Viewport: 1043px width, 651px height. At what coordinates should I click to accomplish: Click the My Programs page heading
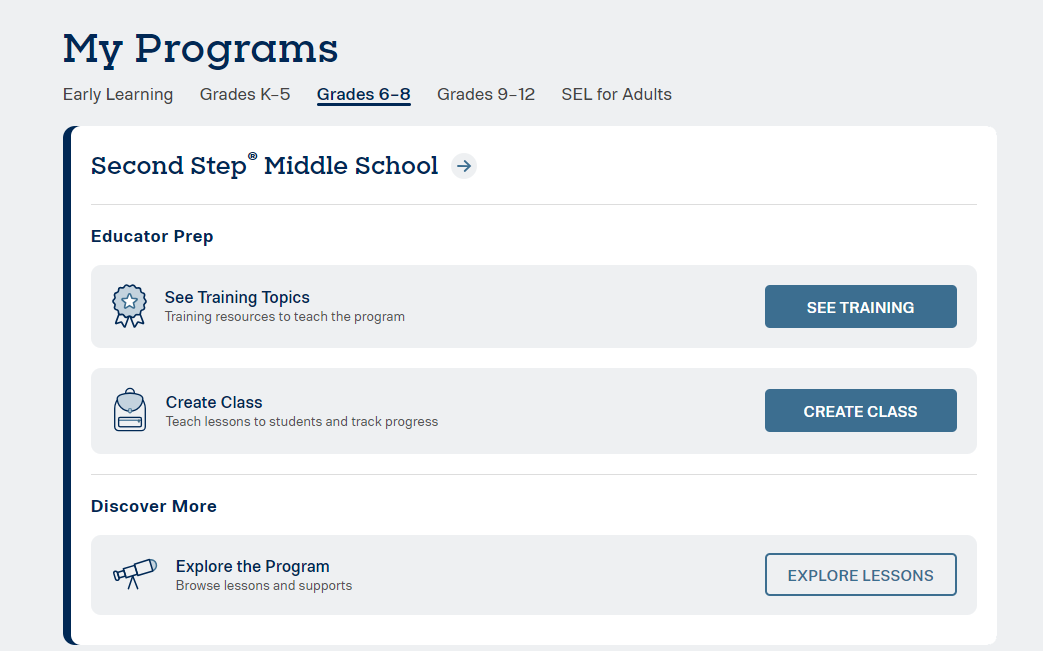[x=200, y=48]
